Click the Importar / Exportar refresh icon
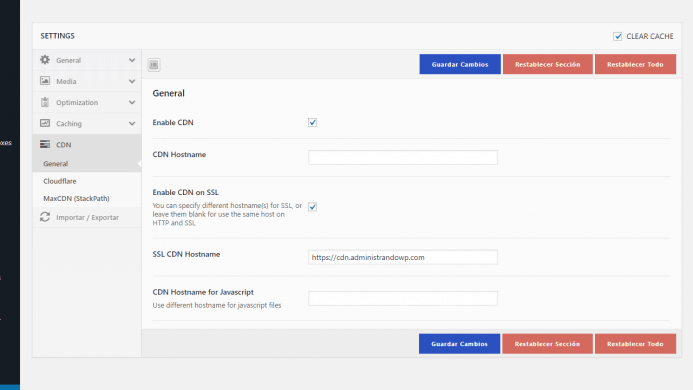Screen dimensions: 693x390 [x=45, y=217]
